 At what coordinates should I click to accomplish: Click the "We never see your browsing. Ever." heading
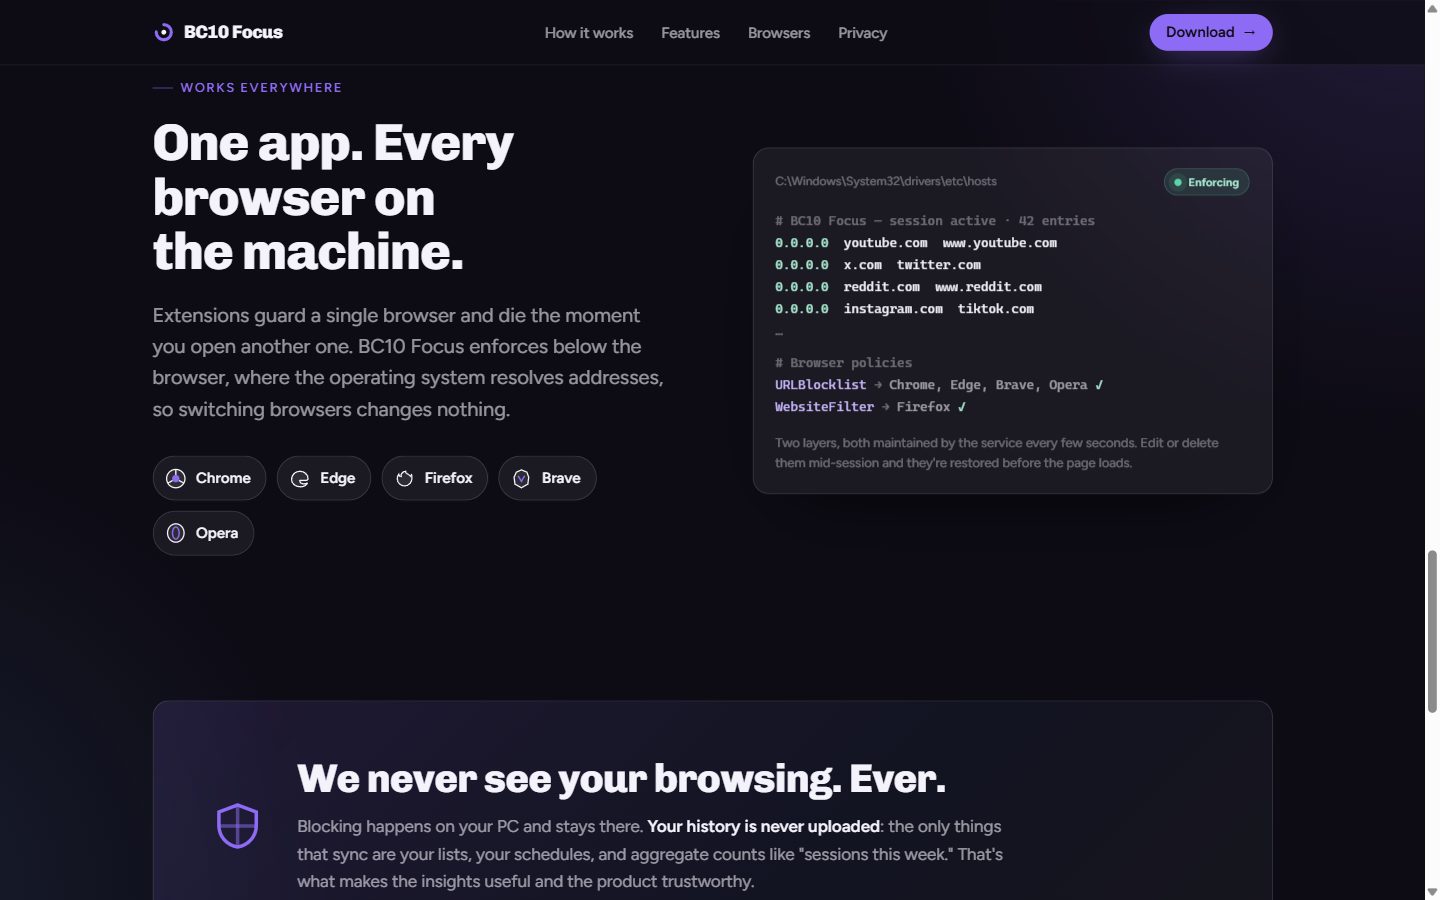tap(621, 779)
